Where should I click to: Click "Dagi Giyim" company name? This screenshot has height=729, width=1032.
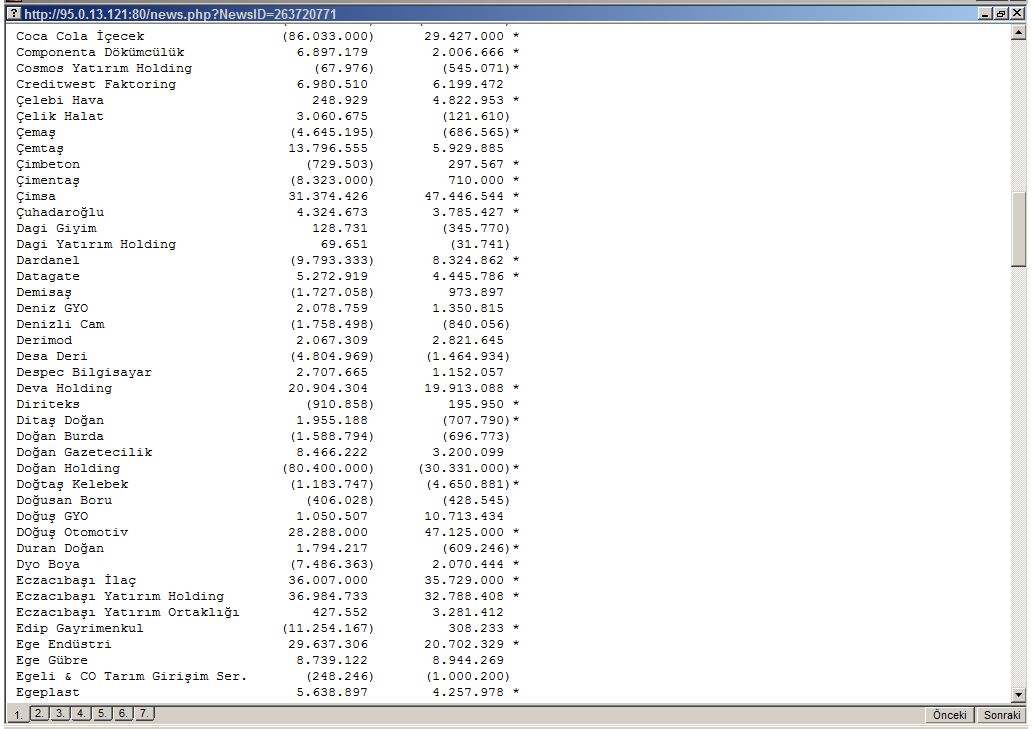point(56,228)
